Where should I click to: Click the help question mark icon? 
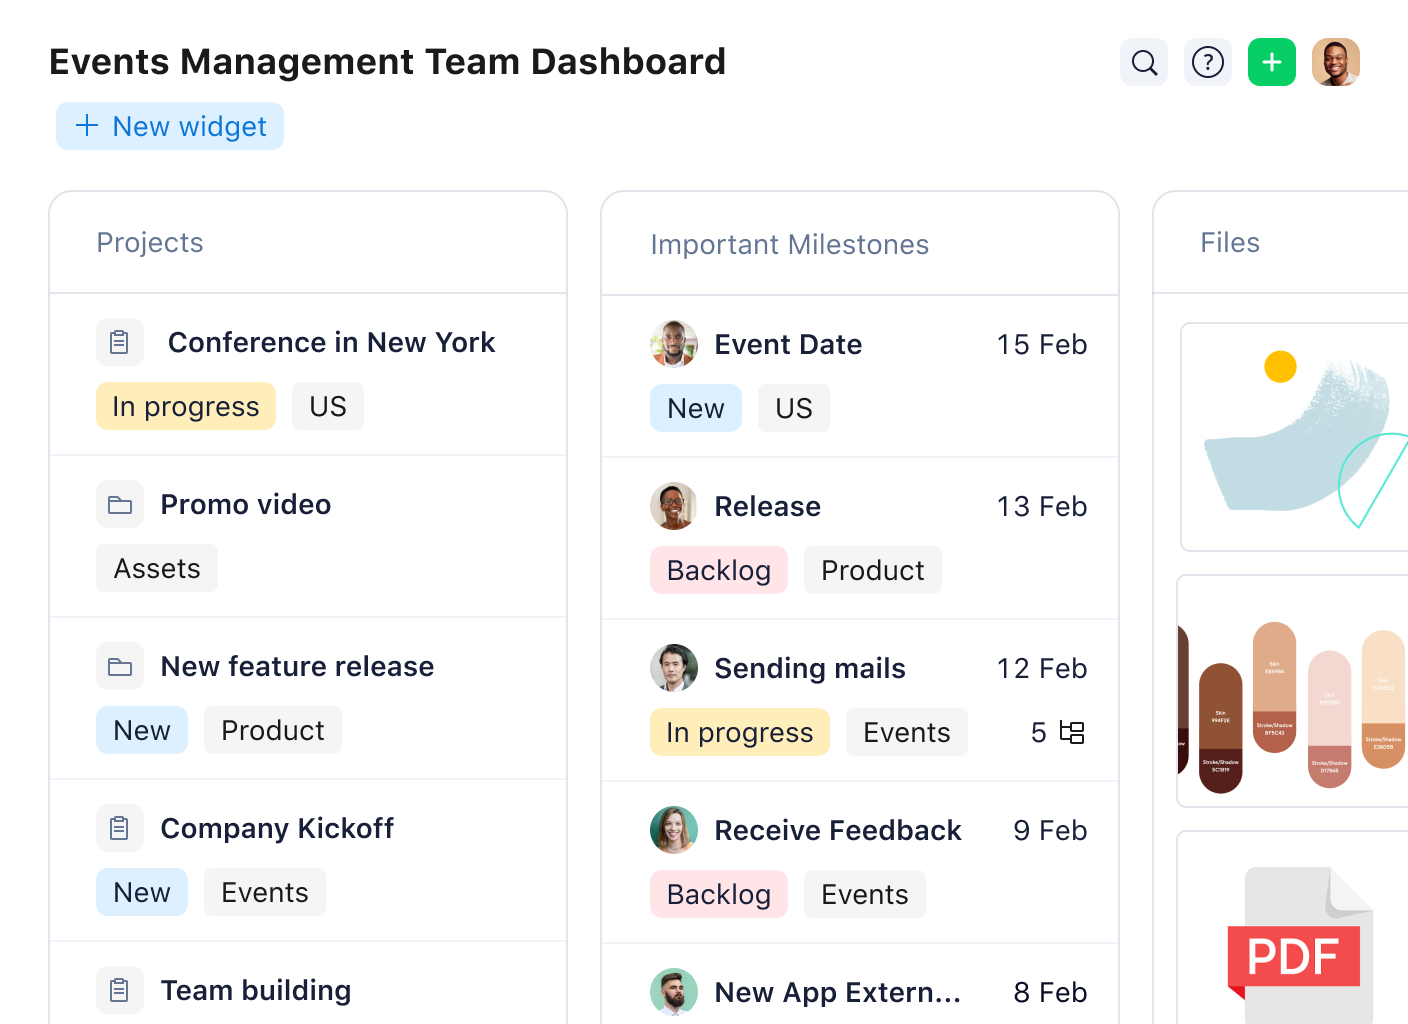tap(1207, 62)
